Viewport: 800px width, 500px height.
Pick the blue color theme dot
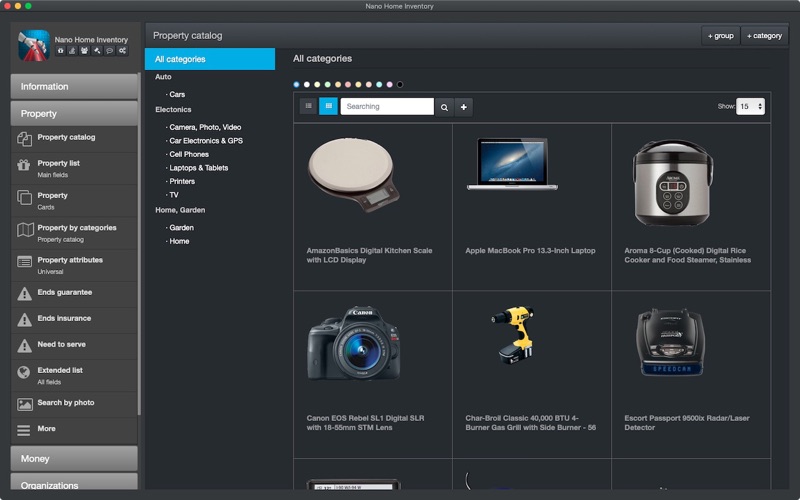(296, 85)
